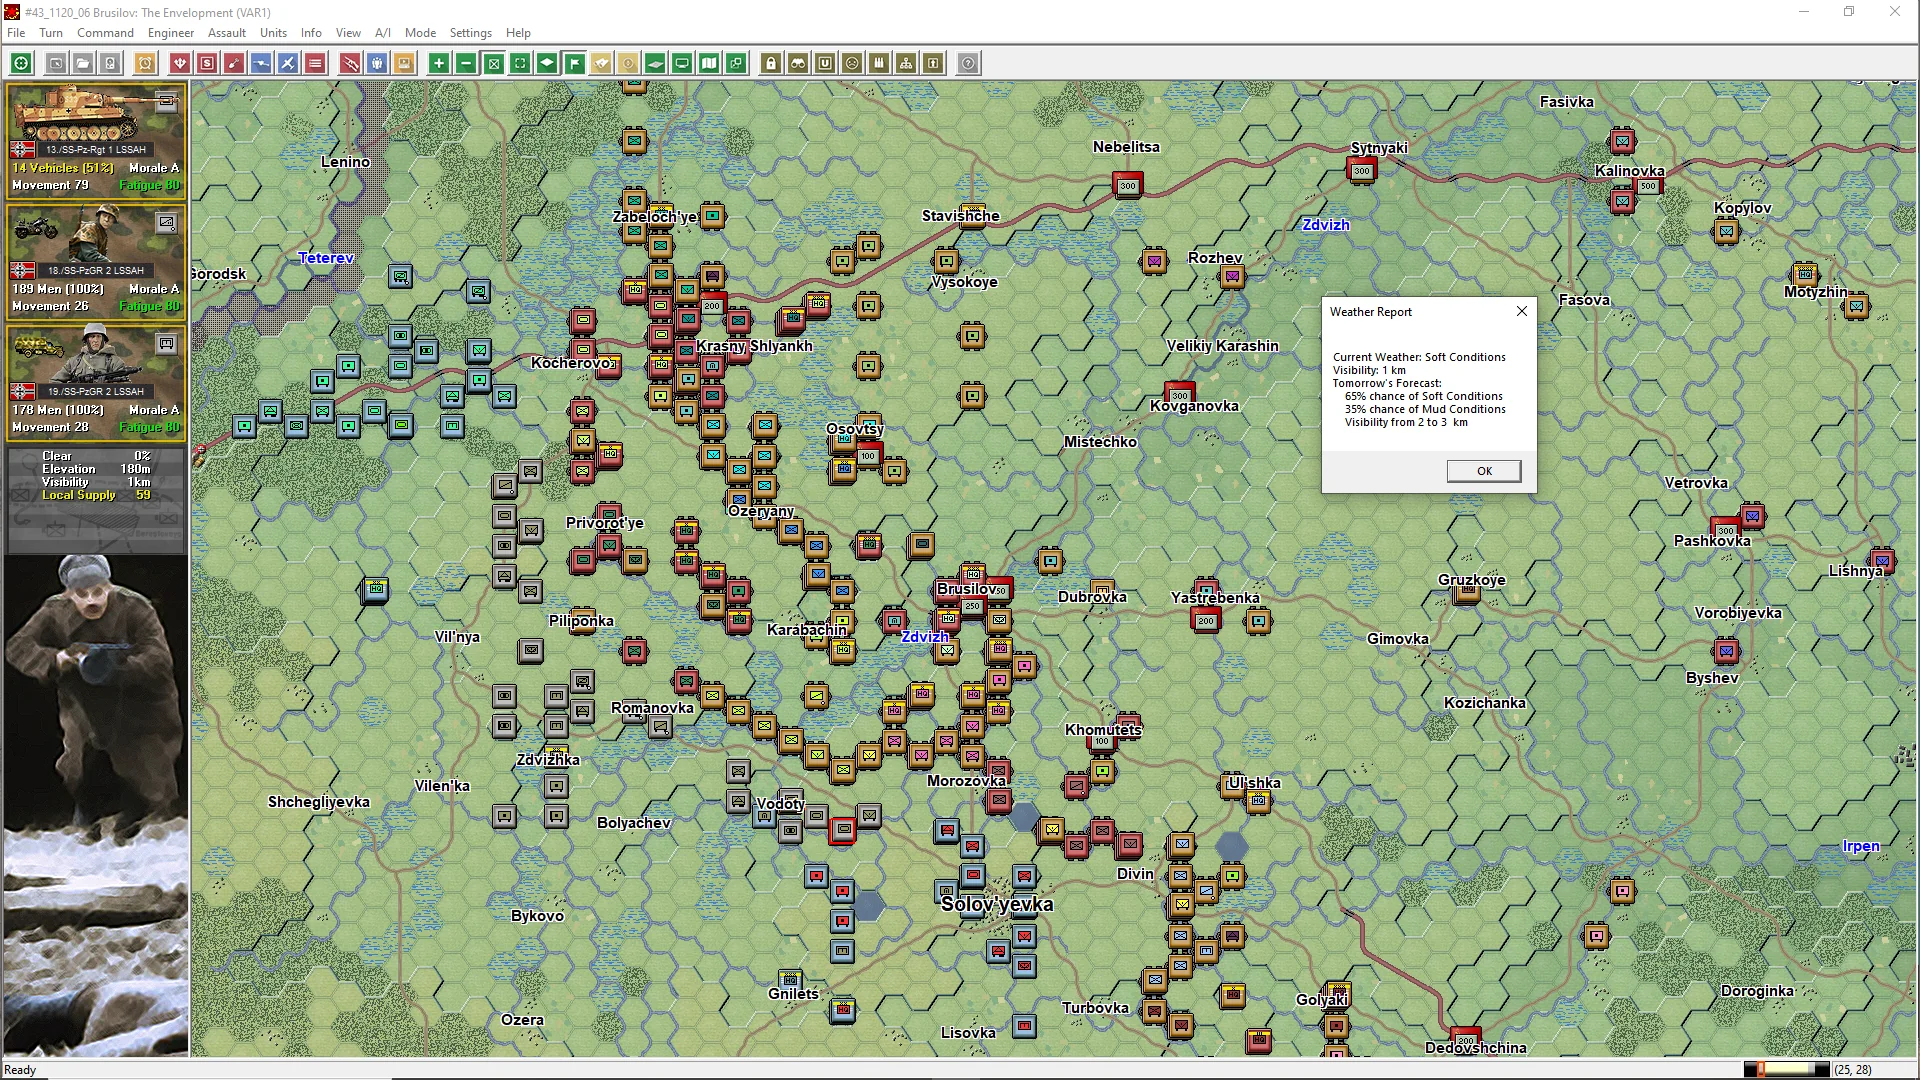
Task: Click the sad face toolbar icon
Action: click(x=852, y=63)
